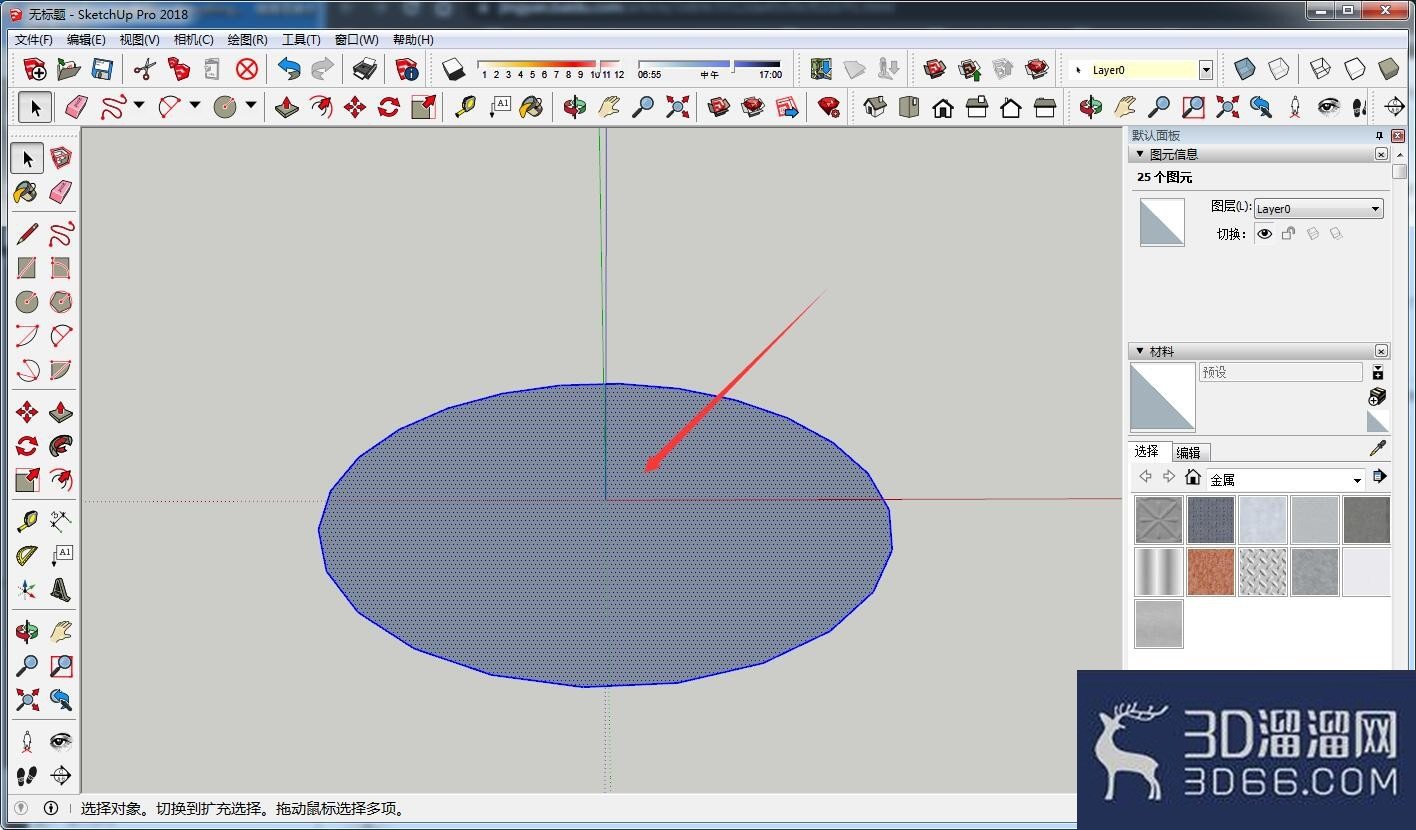The image size is (1416, 830).
Task: Click the materials home button
Action: tap(1192, 478)
